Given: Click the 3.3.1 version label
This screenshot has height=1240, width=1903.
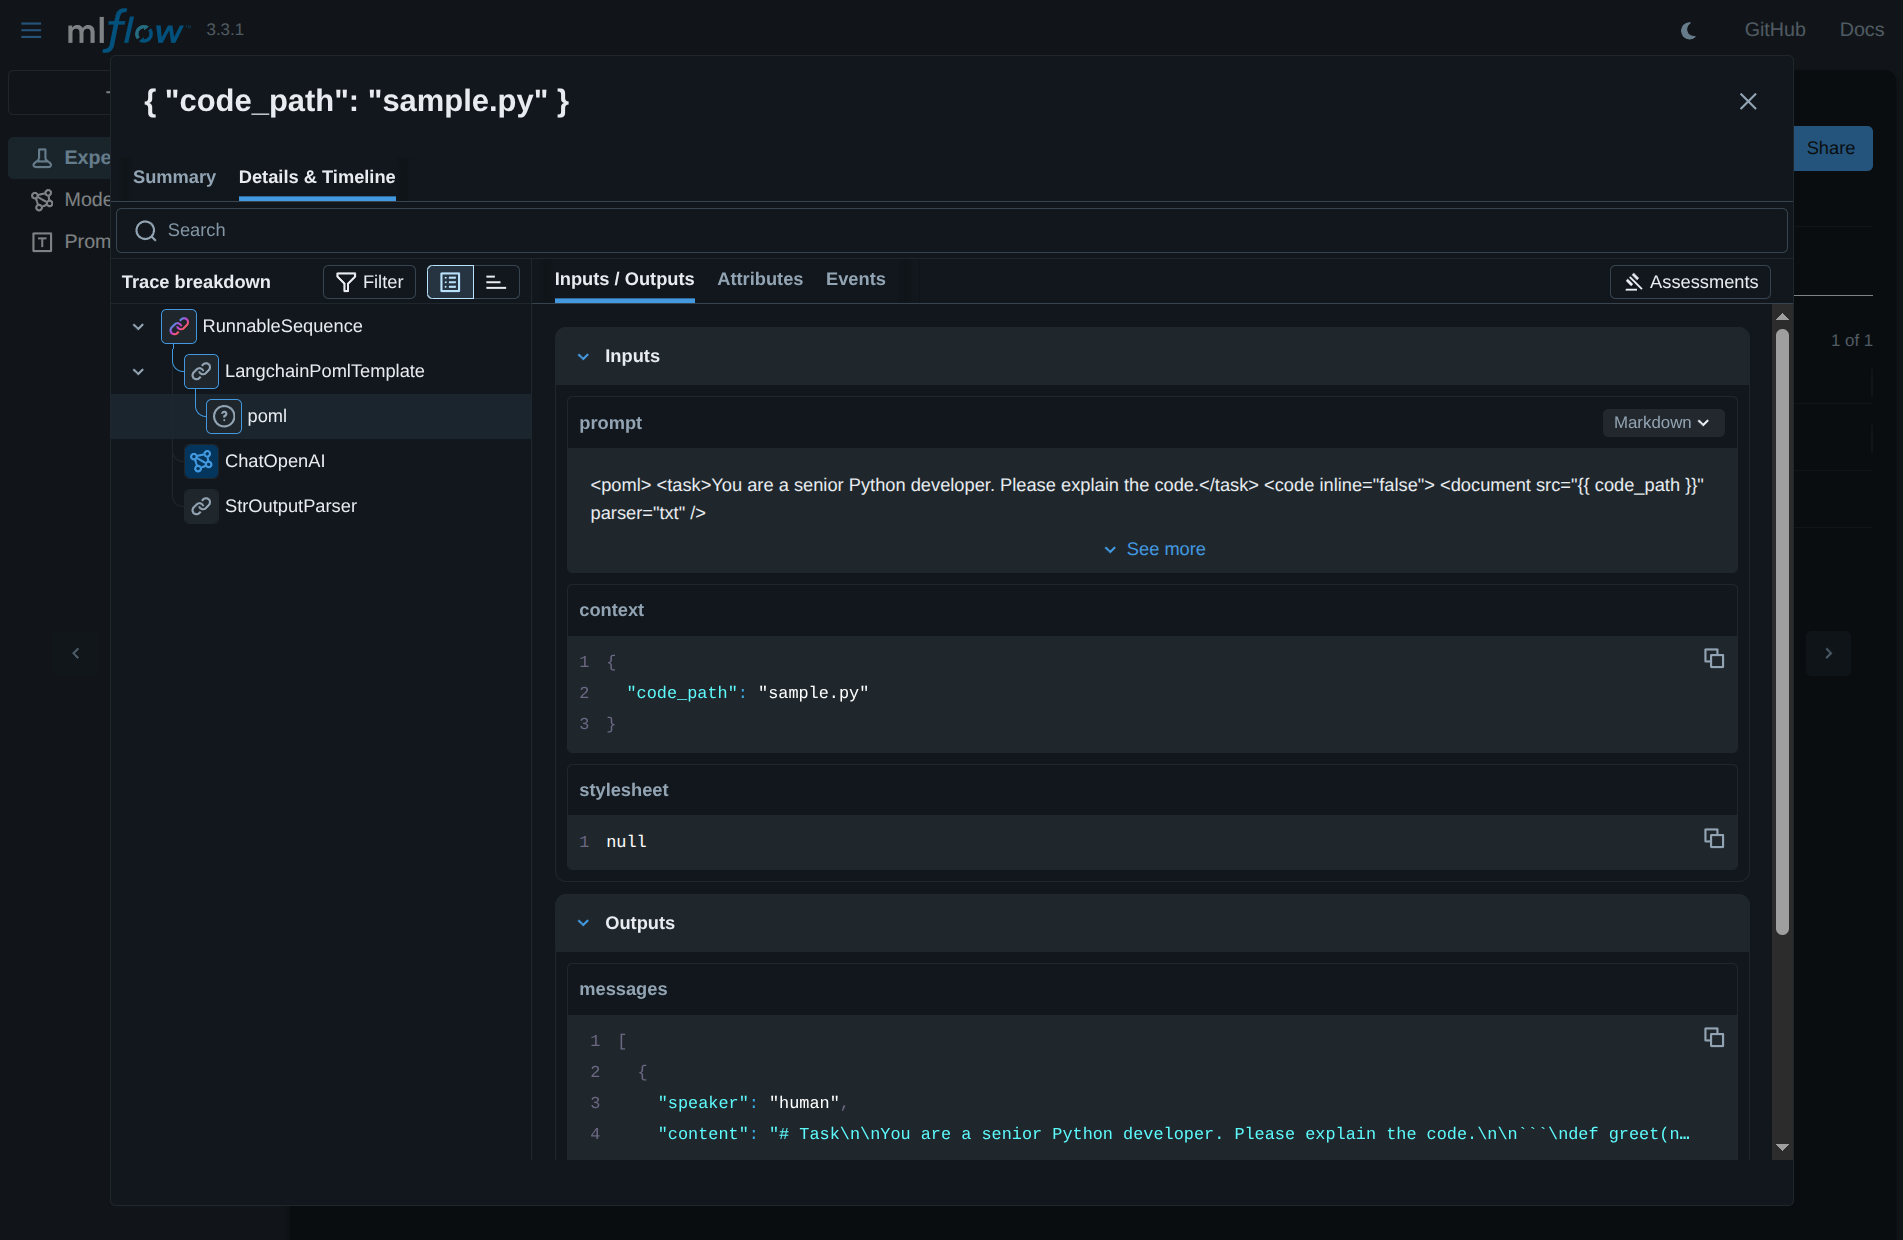Looking at the screenshot, I should pyautogui.click(x=225, y=30).
